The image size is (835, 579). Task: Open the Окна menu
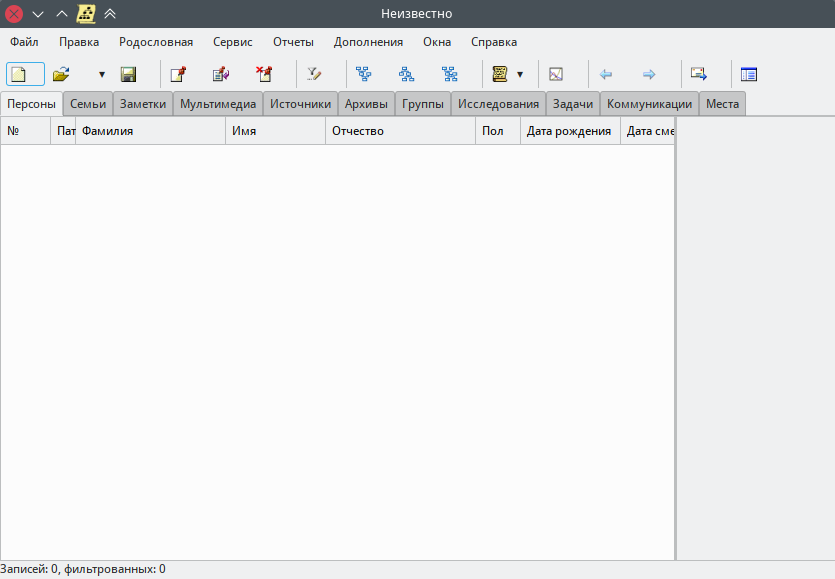[437, 42]
